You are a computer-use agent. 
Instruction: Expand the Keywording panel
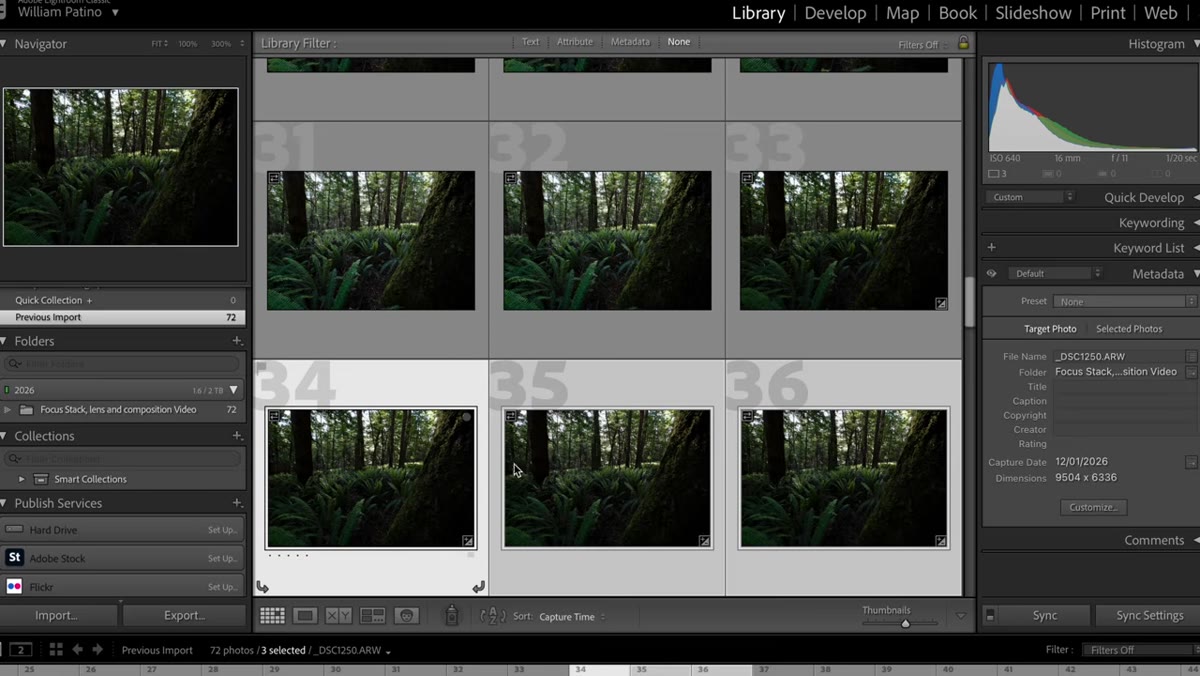(x=1197, y=223)
